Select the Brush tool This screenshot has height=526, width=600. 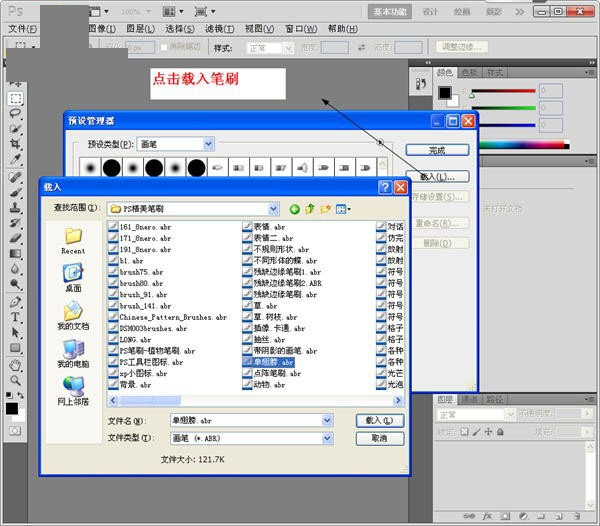pyautogui.click(x=16, y=192)
